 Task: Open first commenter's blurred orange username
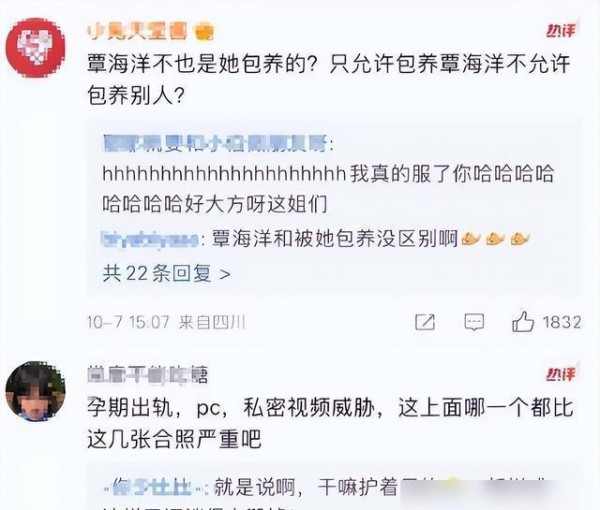pos(138,32)
